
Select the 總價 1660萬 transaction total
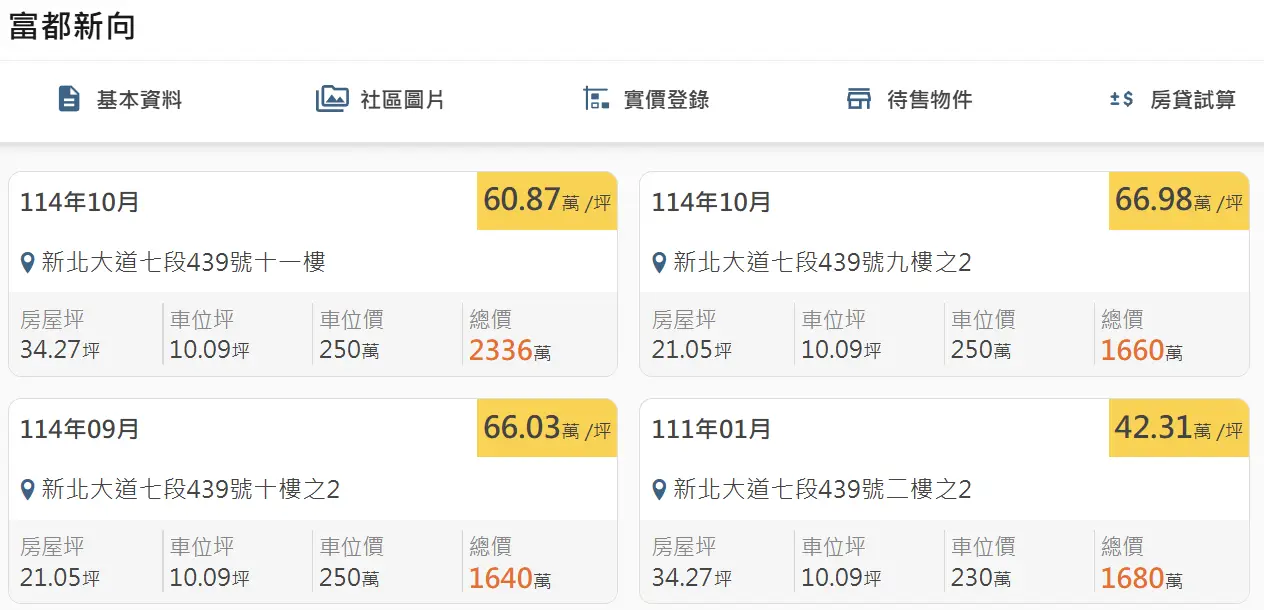pos(1141,350)
